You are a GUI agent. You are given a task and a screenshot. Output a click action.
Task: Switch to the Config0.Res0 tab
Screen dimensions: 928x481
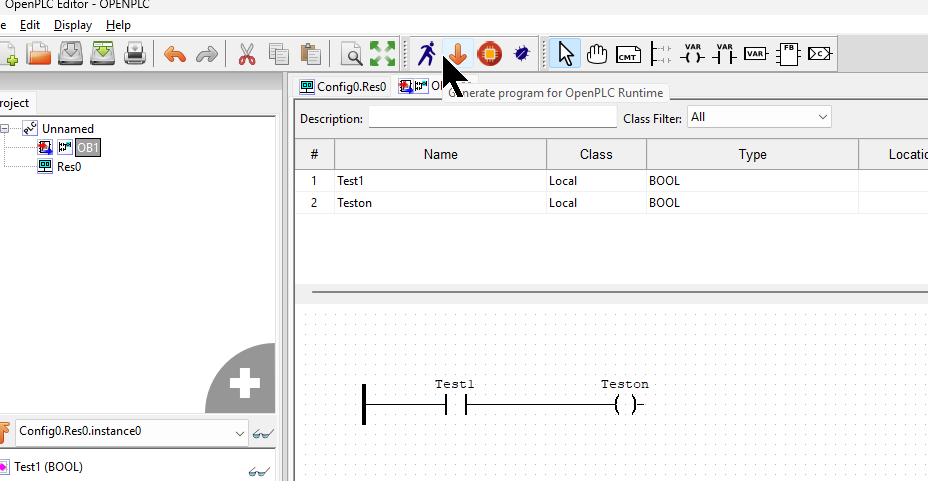click(x=343, y=87)
